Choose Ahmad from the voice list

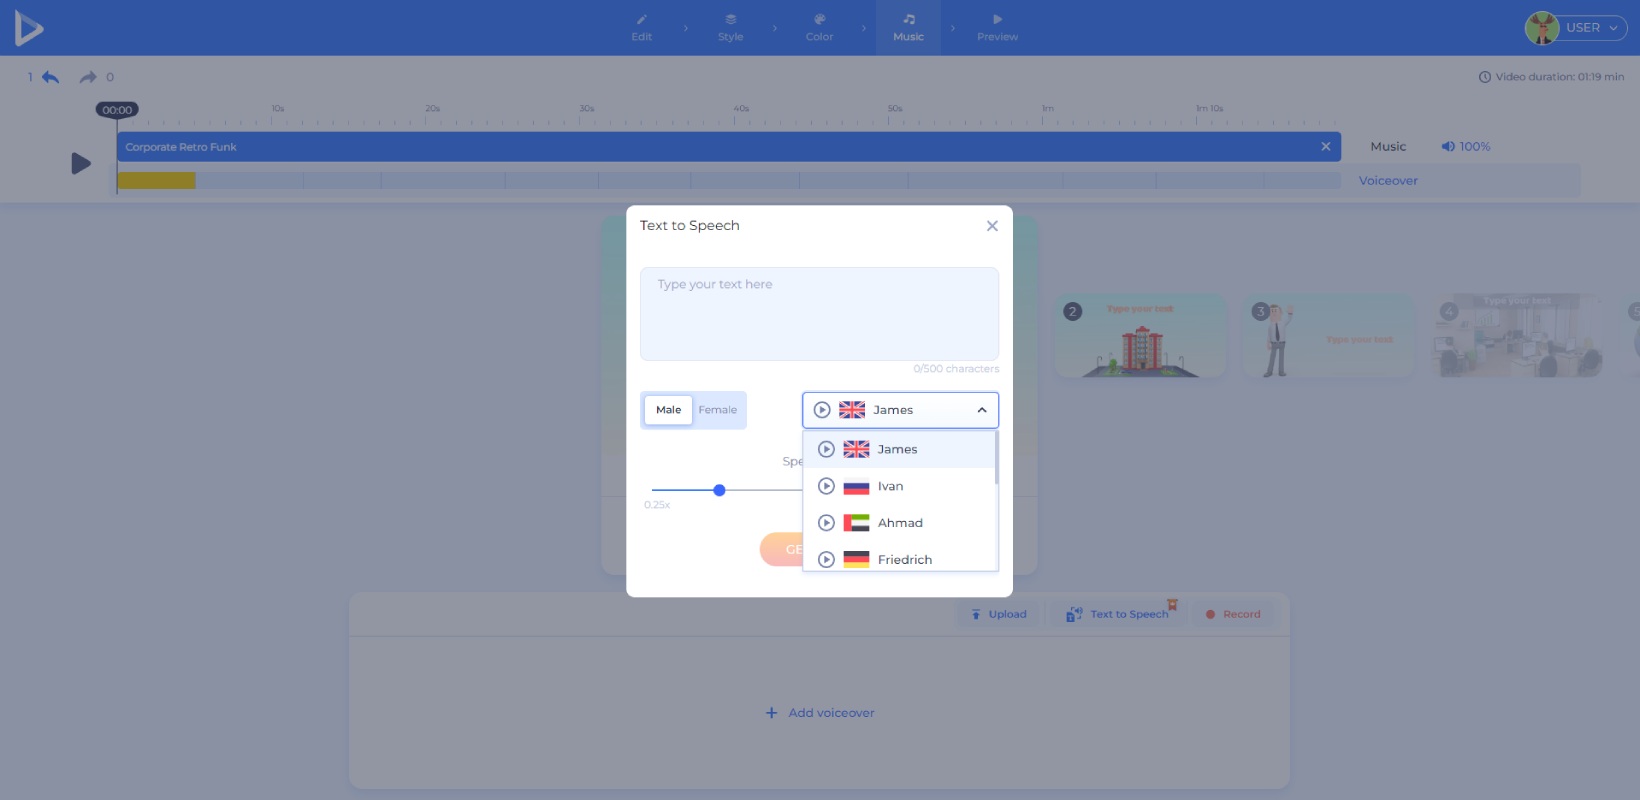tap(900, 523)
